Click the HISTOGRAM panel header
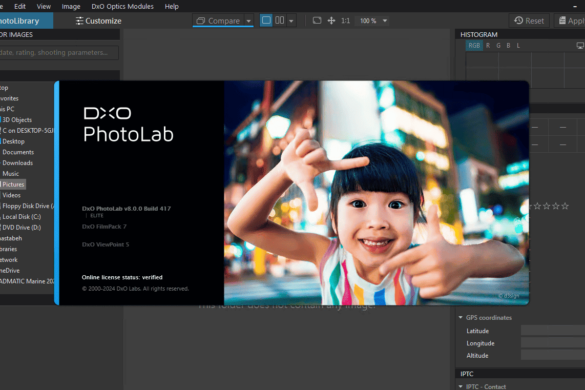 pyautogui.click(x=520, y=35)
